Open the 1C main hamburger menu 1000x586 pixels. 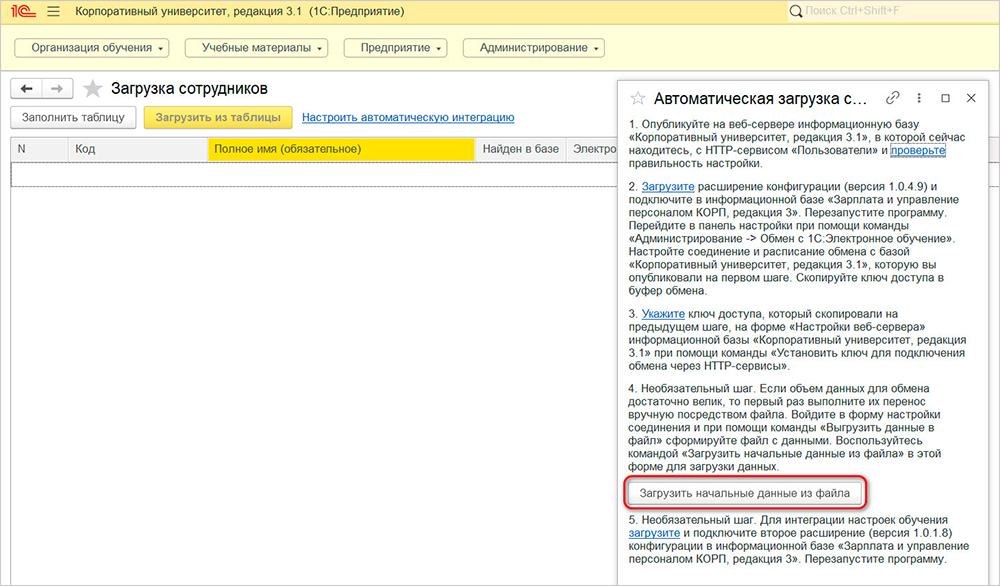pyautogui.click(x=54, y=11)
